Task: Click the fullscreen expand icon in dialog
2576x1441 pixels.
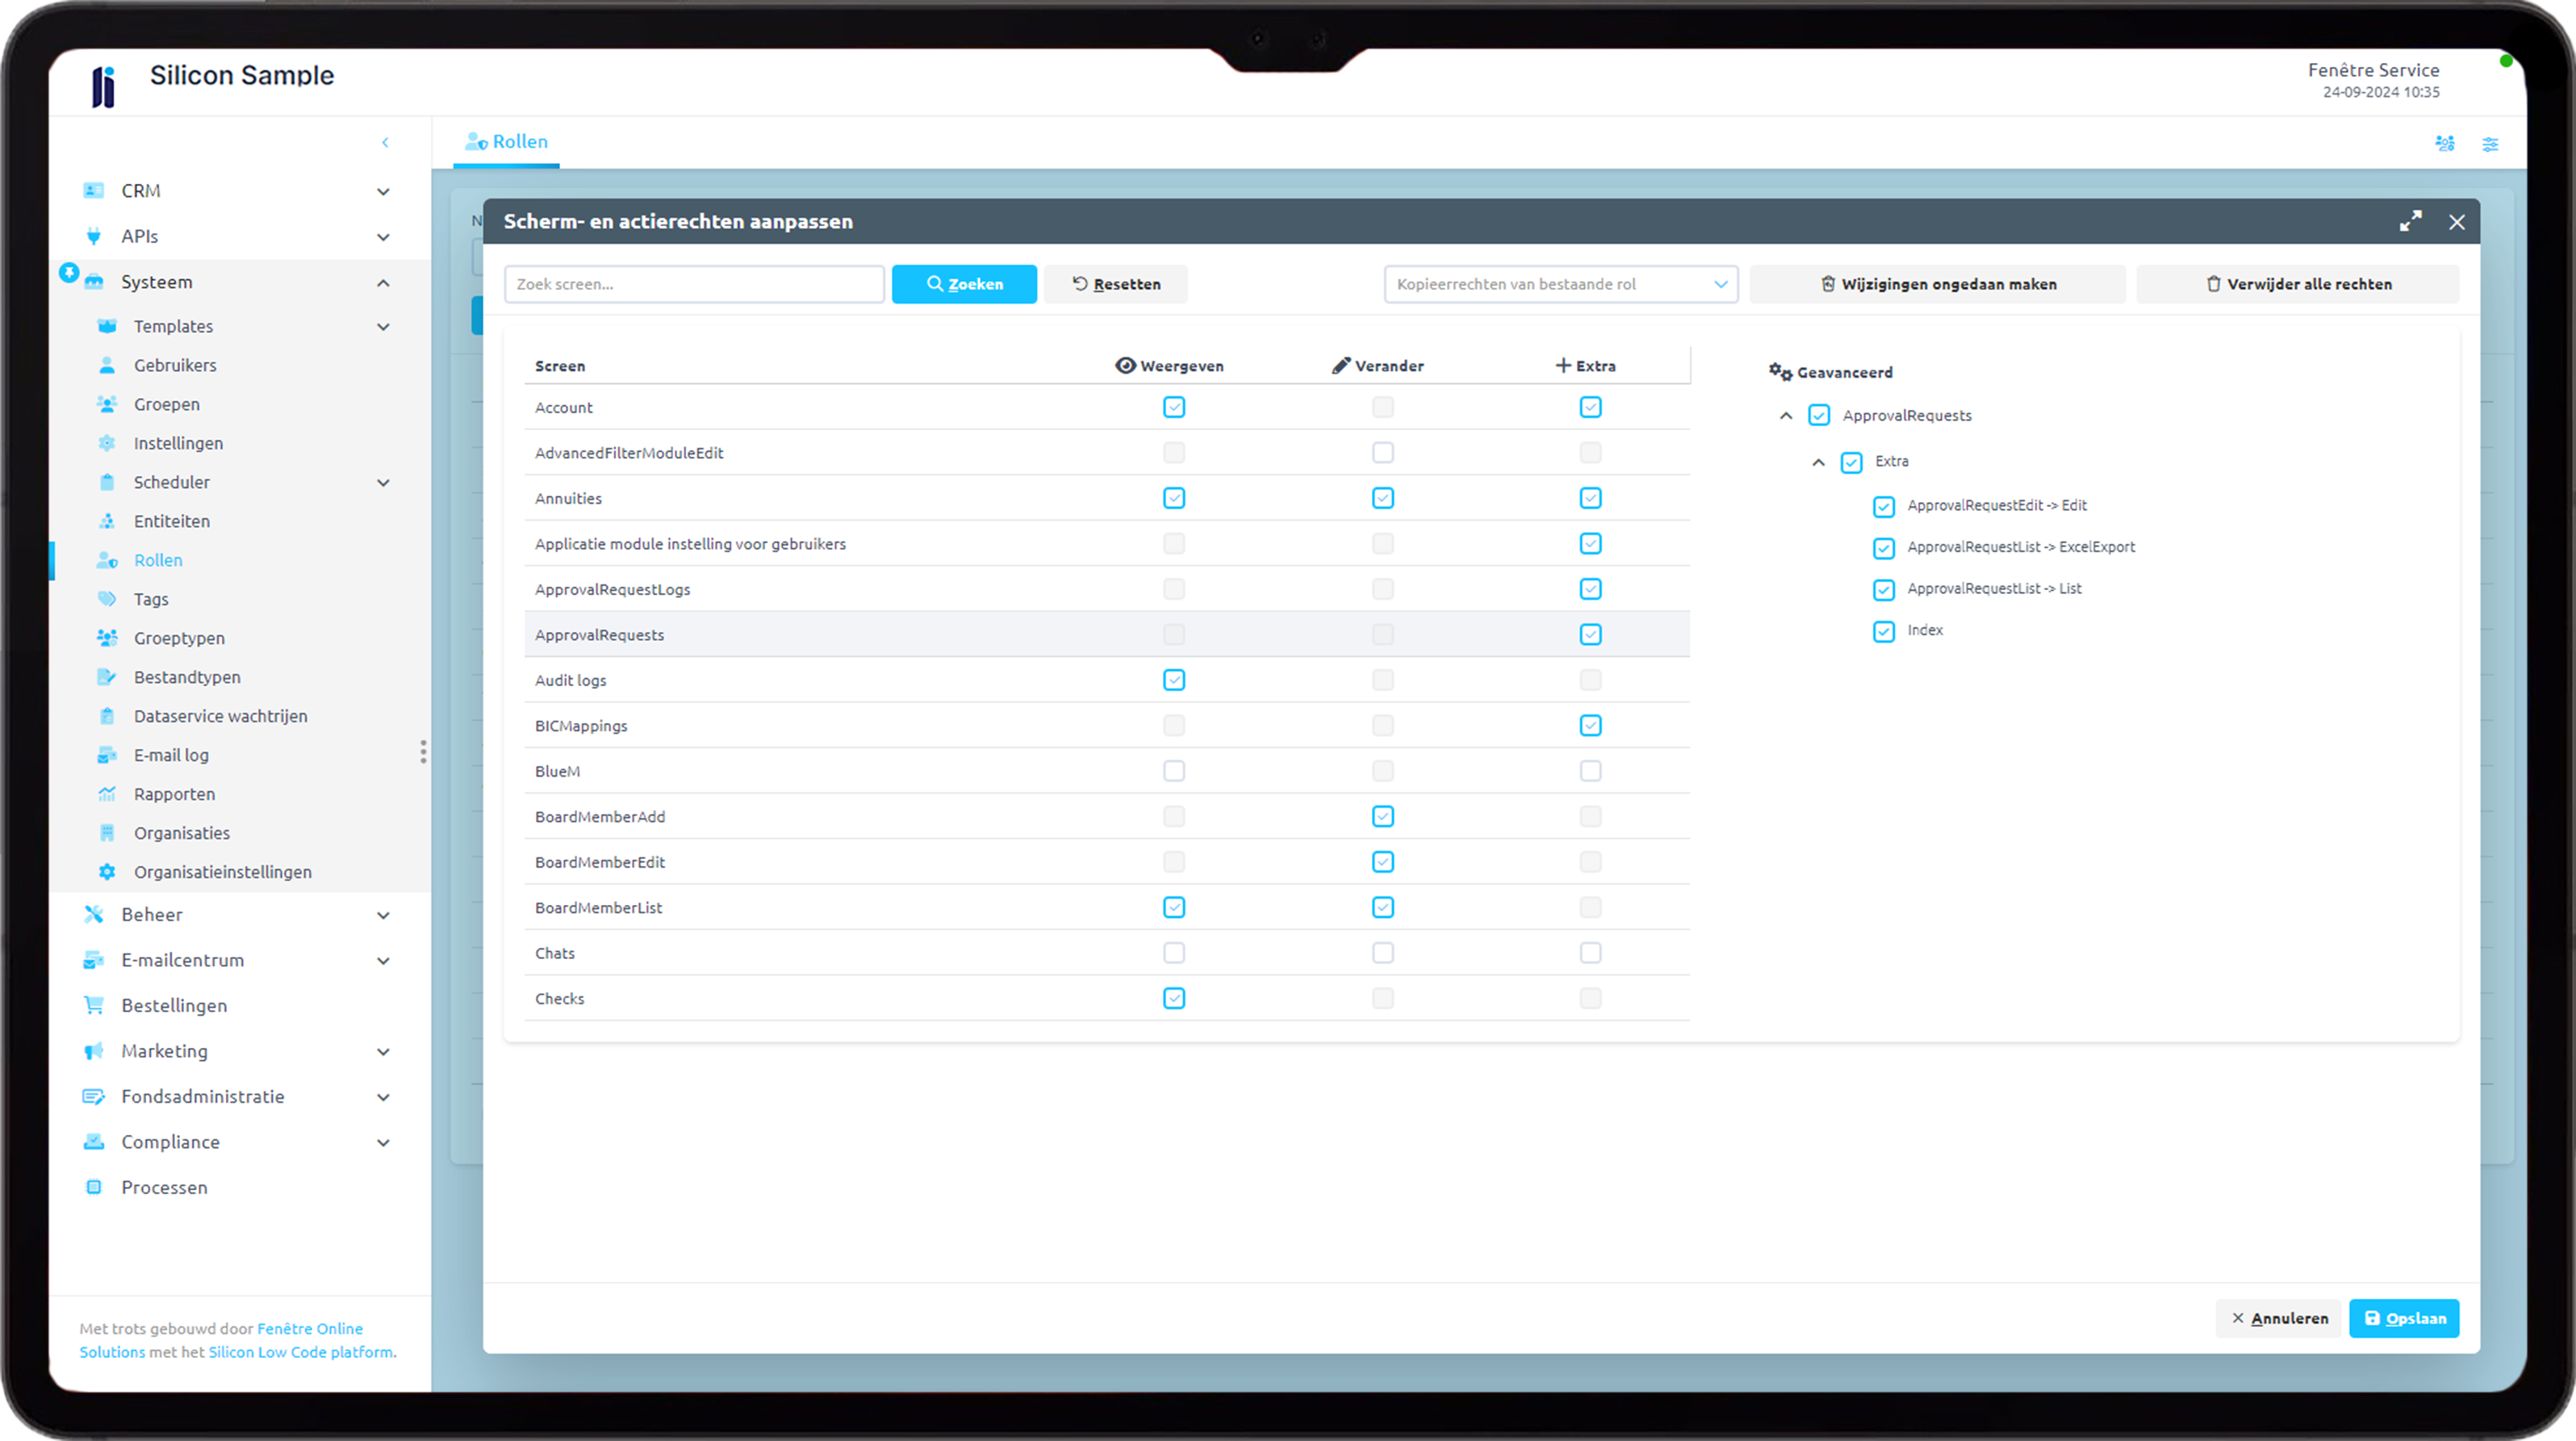Action: click(x=2411, y=220)
